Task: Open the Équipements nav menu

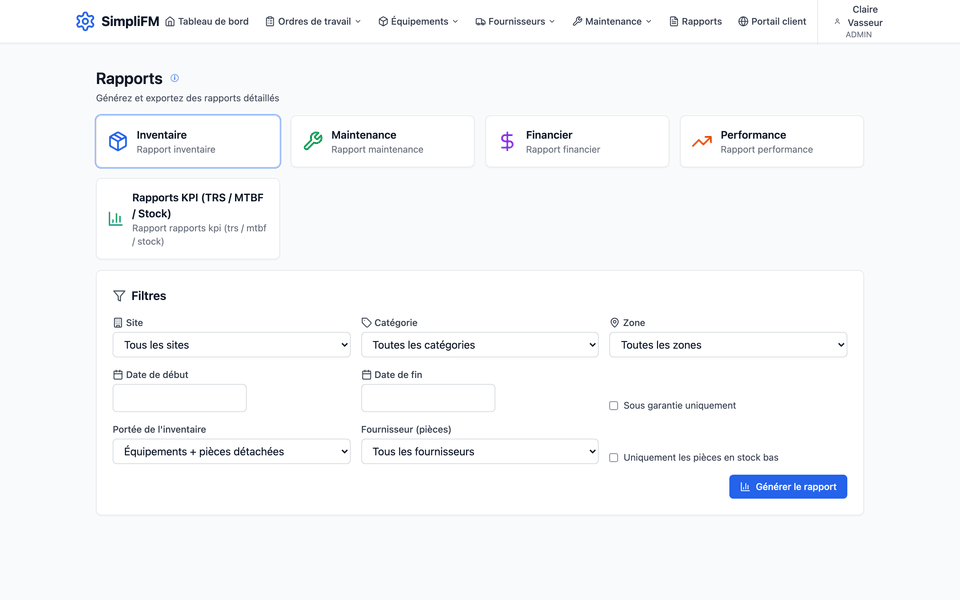Action: click(419, 21)
